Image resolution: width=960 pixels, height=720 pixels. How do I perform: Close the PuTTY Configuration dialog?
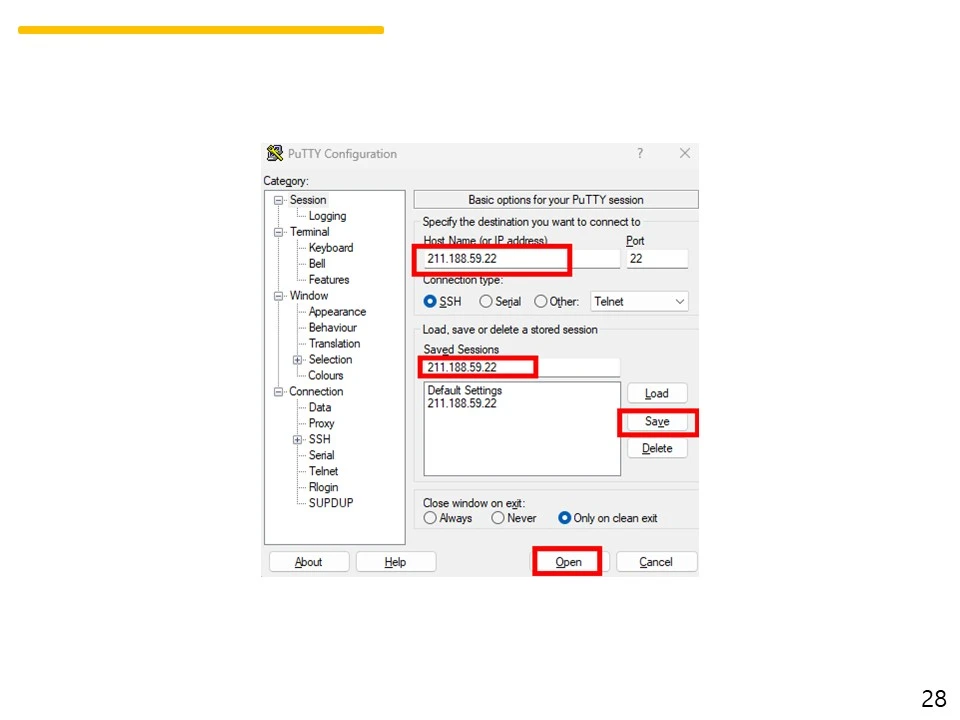click(684, 153)
